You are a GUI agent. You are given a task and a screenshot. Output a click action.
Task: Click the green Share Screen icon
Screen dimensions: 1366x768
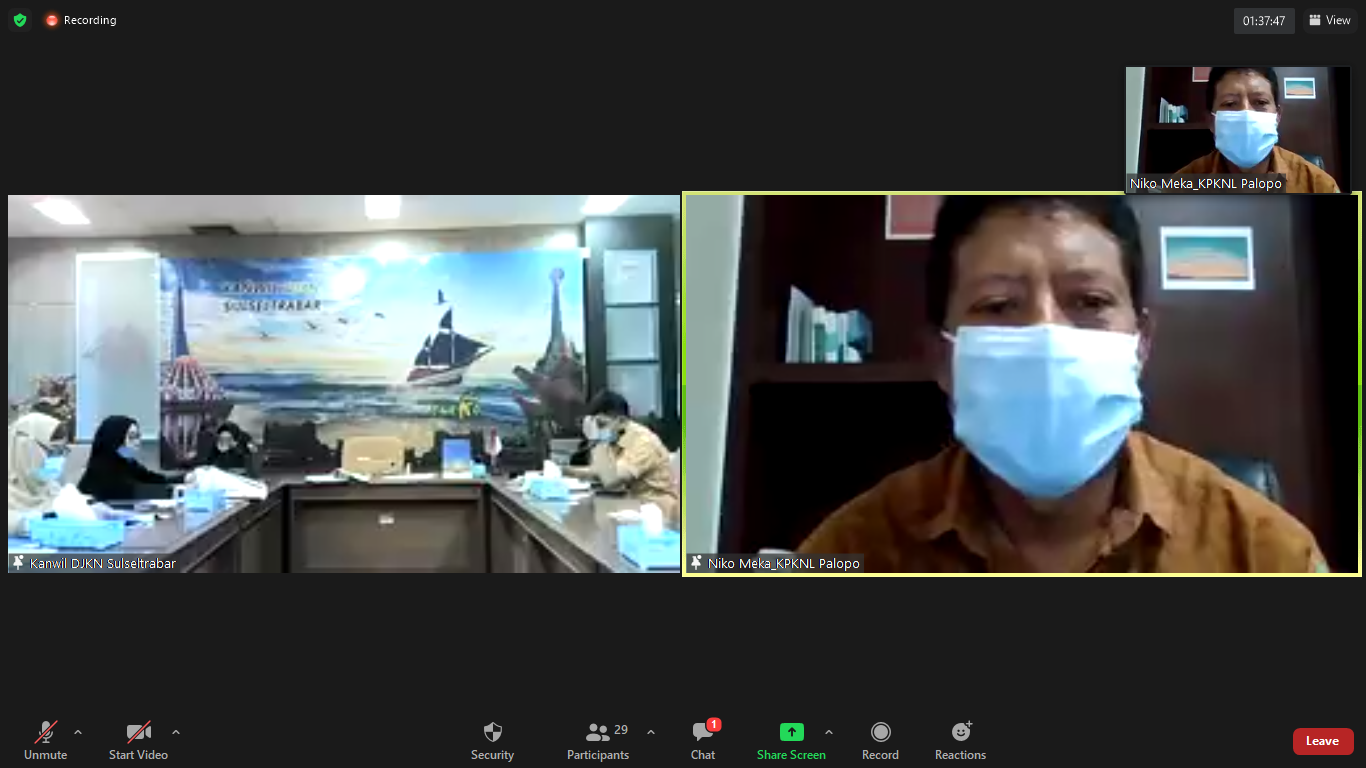coord(791,733)
